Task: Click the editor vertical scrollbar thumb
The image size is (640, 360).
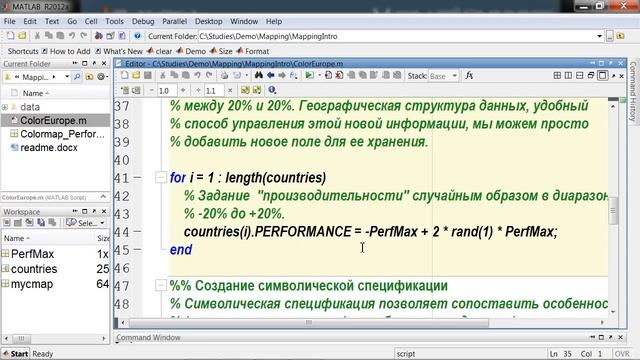Action: 613,210
